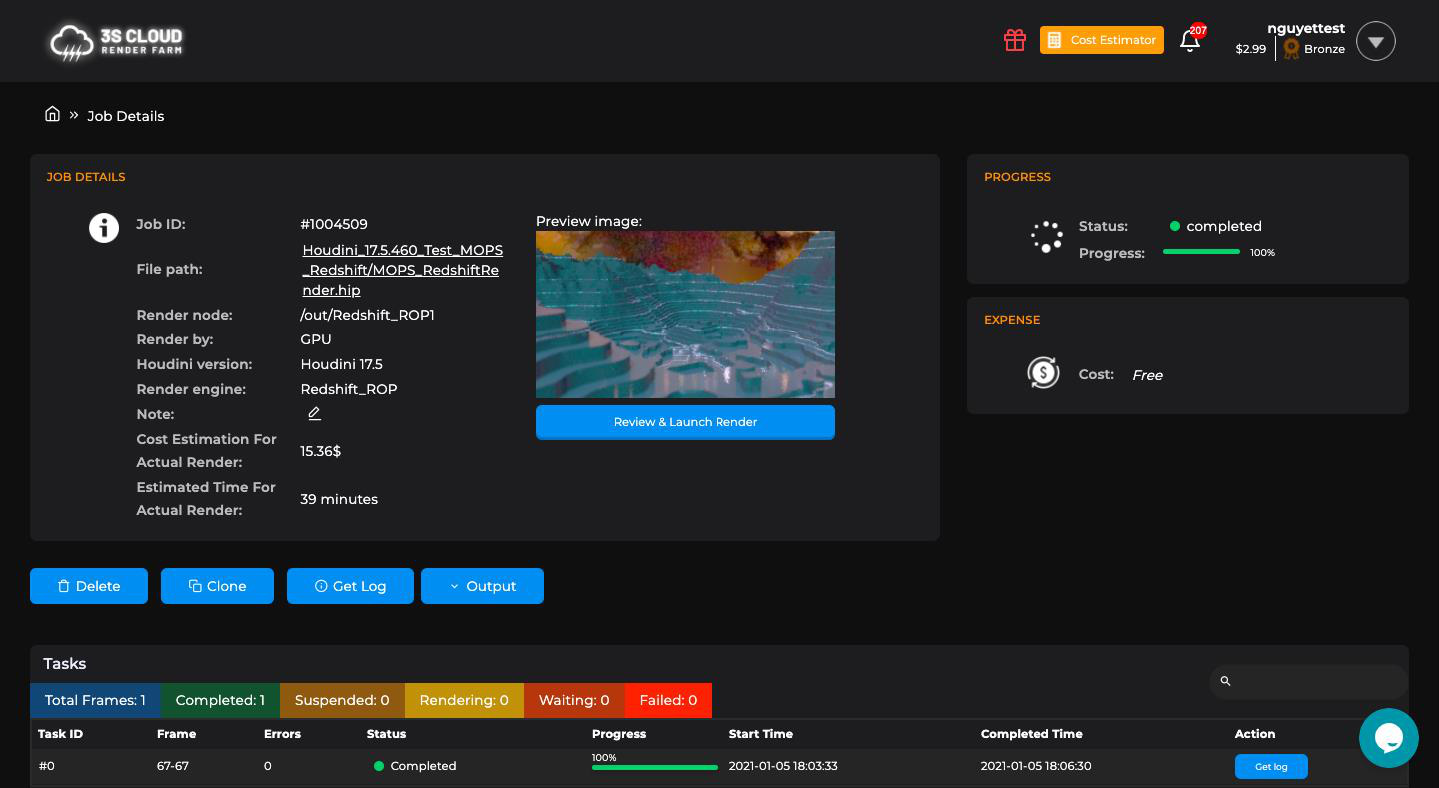Filter tasks by Suspended: 0

(342, 700)
